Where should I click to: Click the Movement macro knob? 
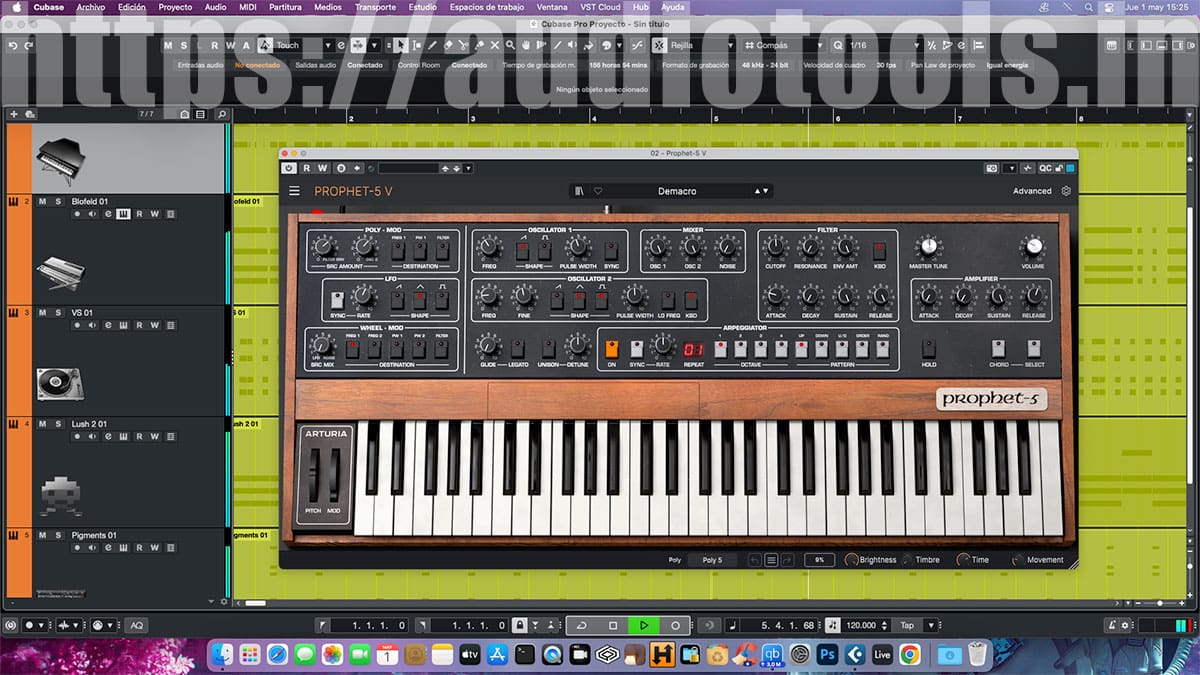pyautogui.click(x=1018, y=560)
